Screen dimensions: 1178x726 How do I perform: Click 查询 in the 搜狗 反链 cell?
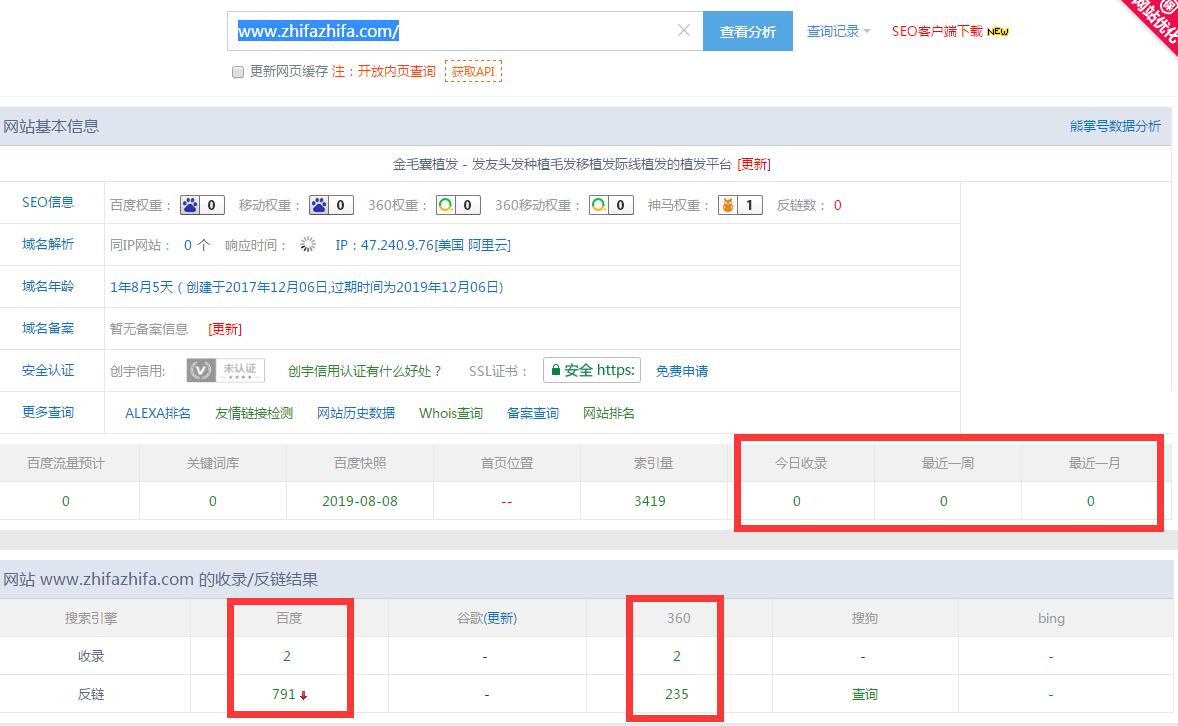point(865,694)
